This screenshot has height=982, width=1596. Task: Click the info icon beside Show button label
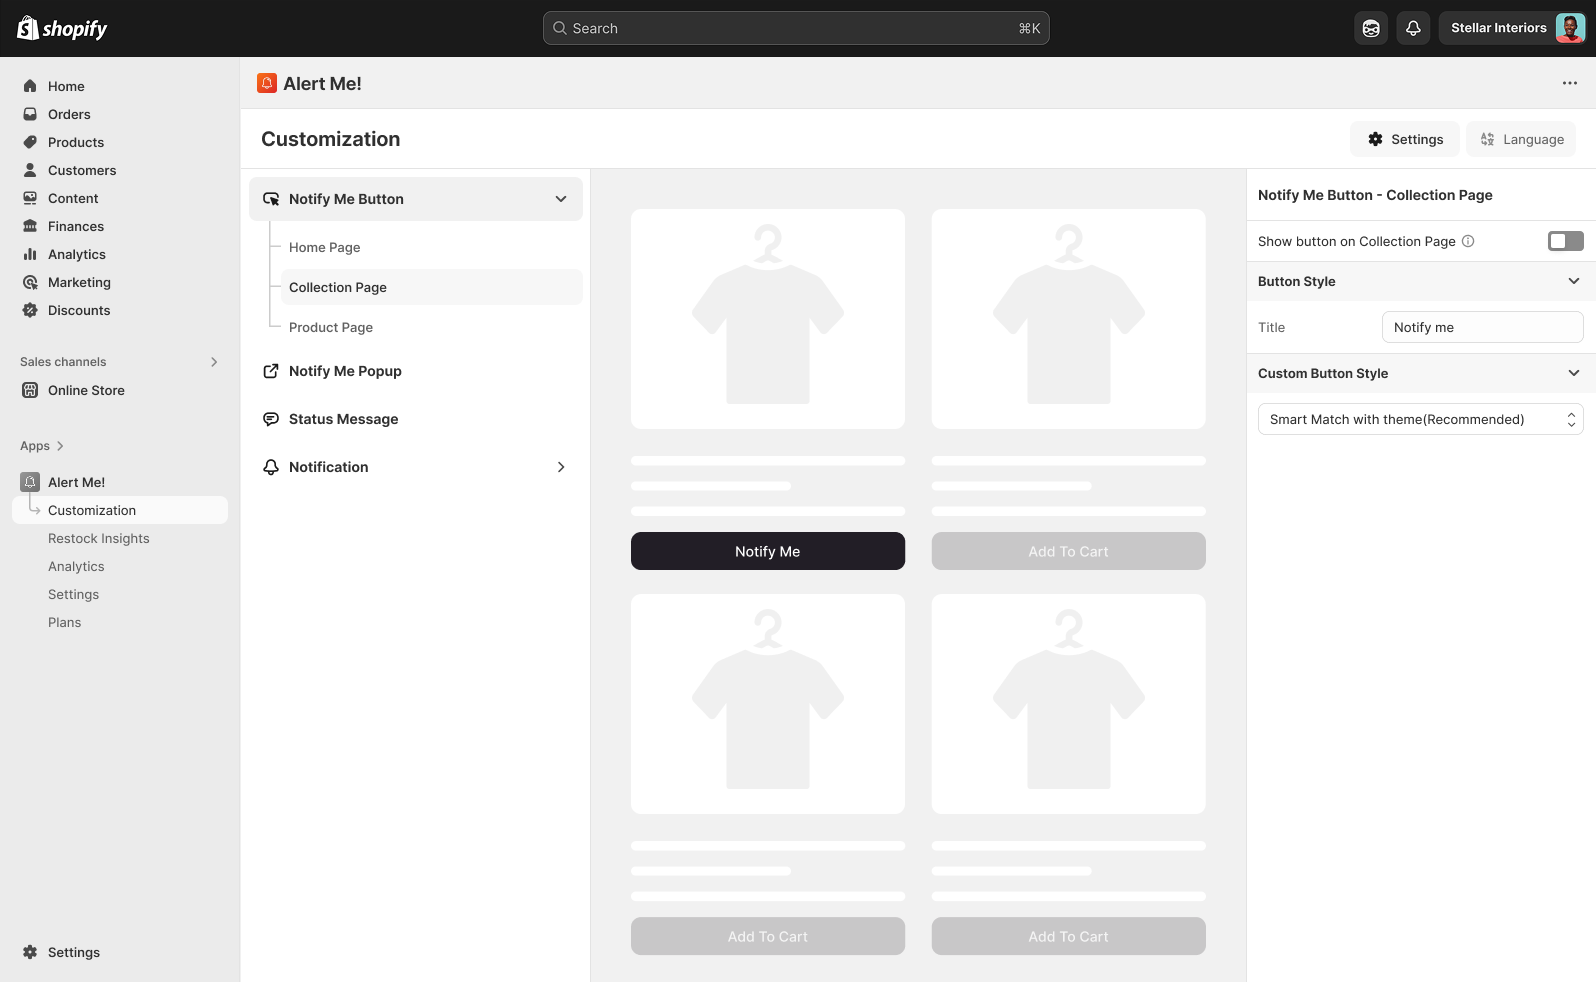click(x=1468, y=241)
